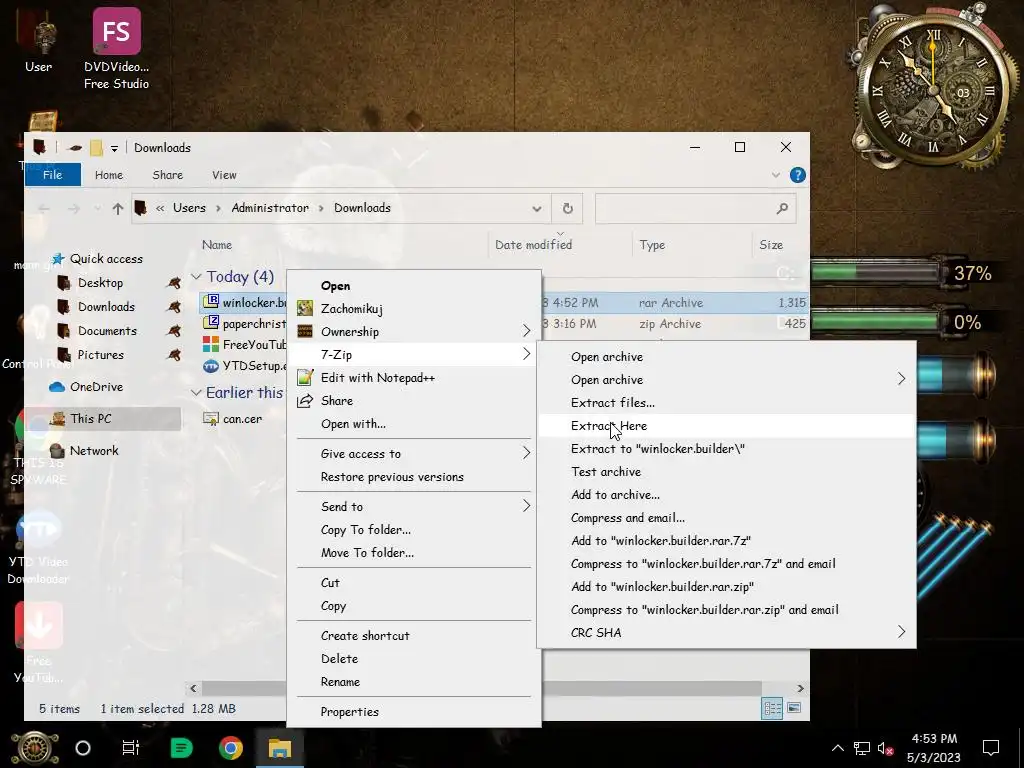Choose Extract Here in 7-Zip menu
1024x768 pixels.
pyautogui.click(x=726, y=426)
